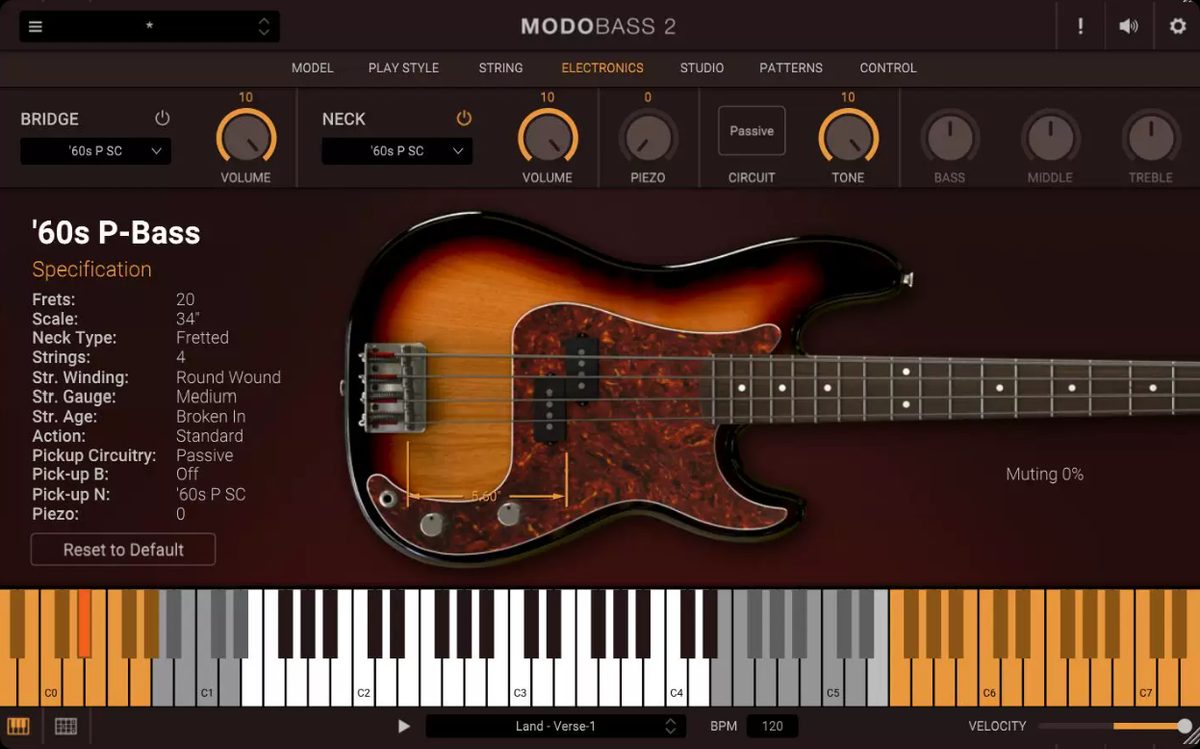Viewport: 1200px width, 749px height.
Task: Toggle the neck pickup power button
Action: coord(464,118)
